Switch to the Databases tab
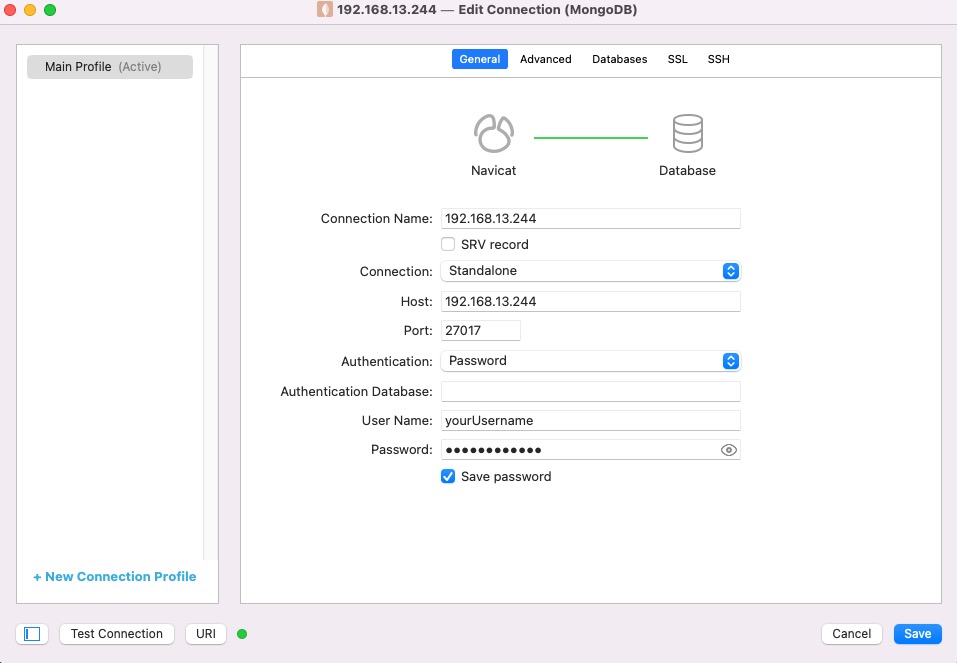The image size is (957, 663). tap(619, 59)
